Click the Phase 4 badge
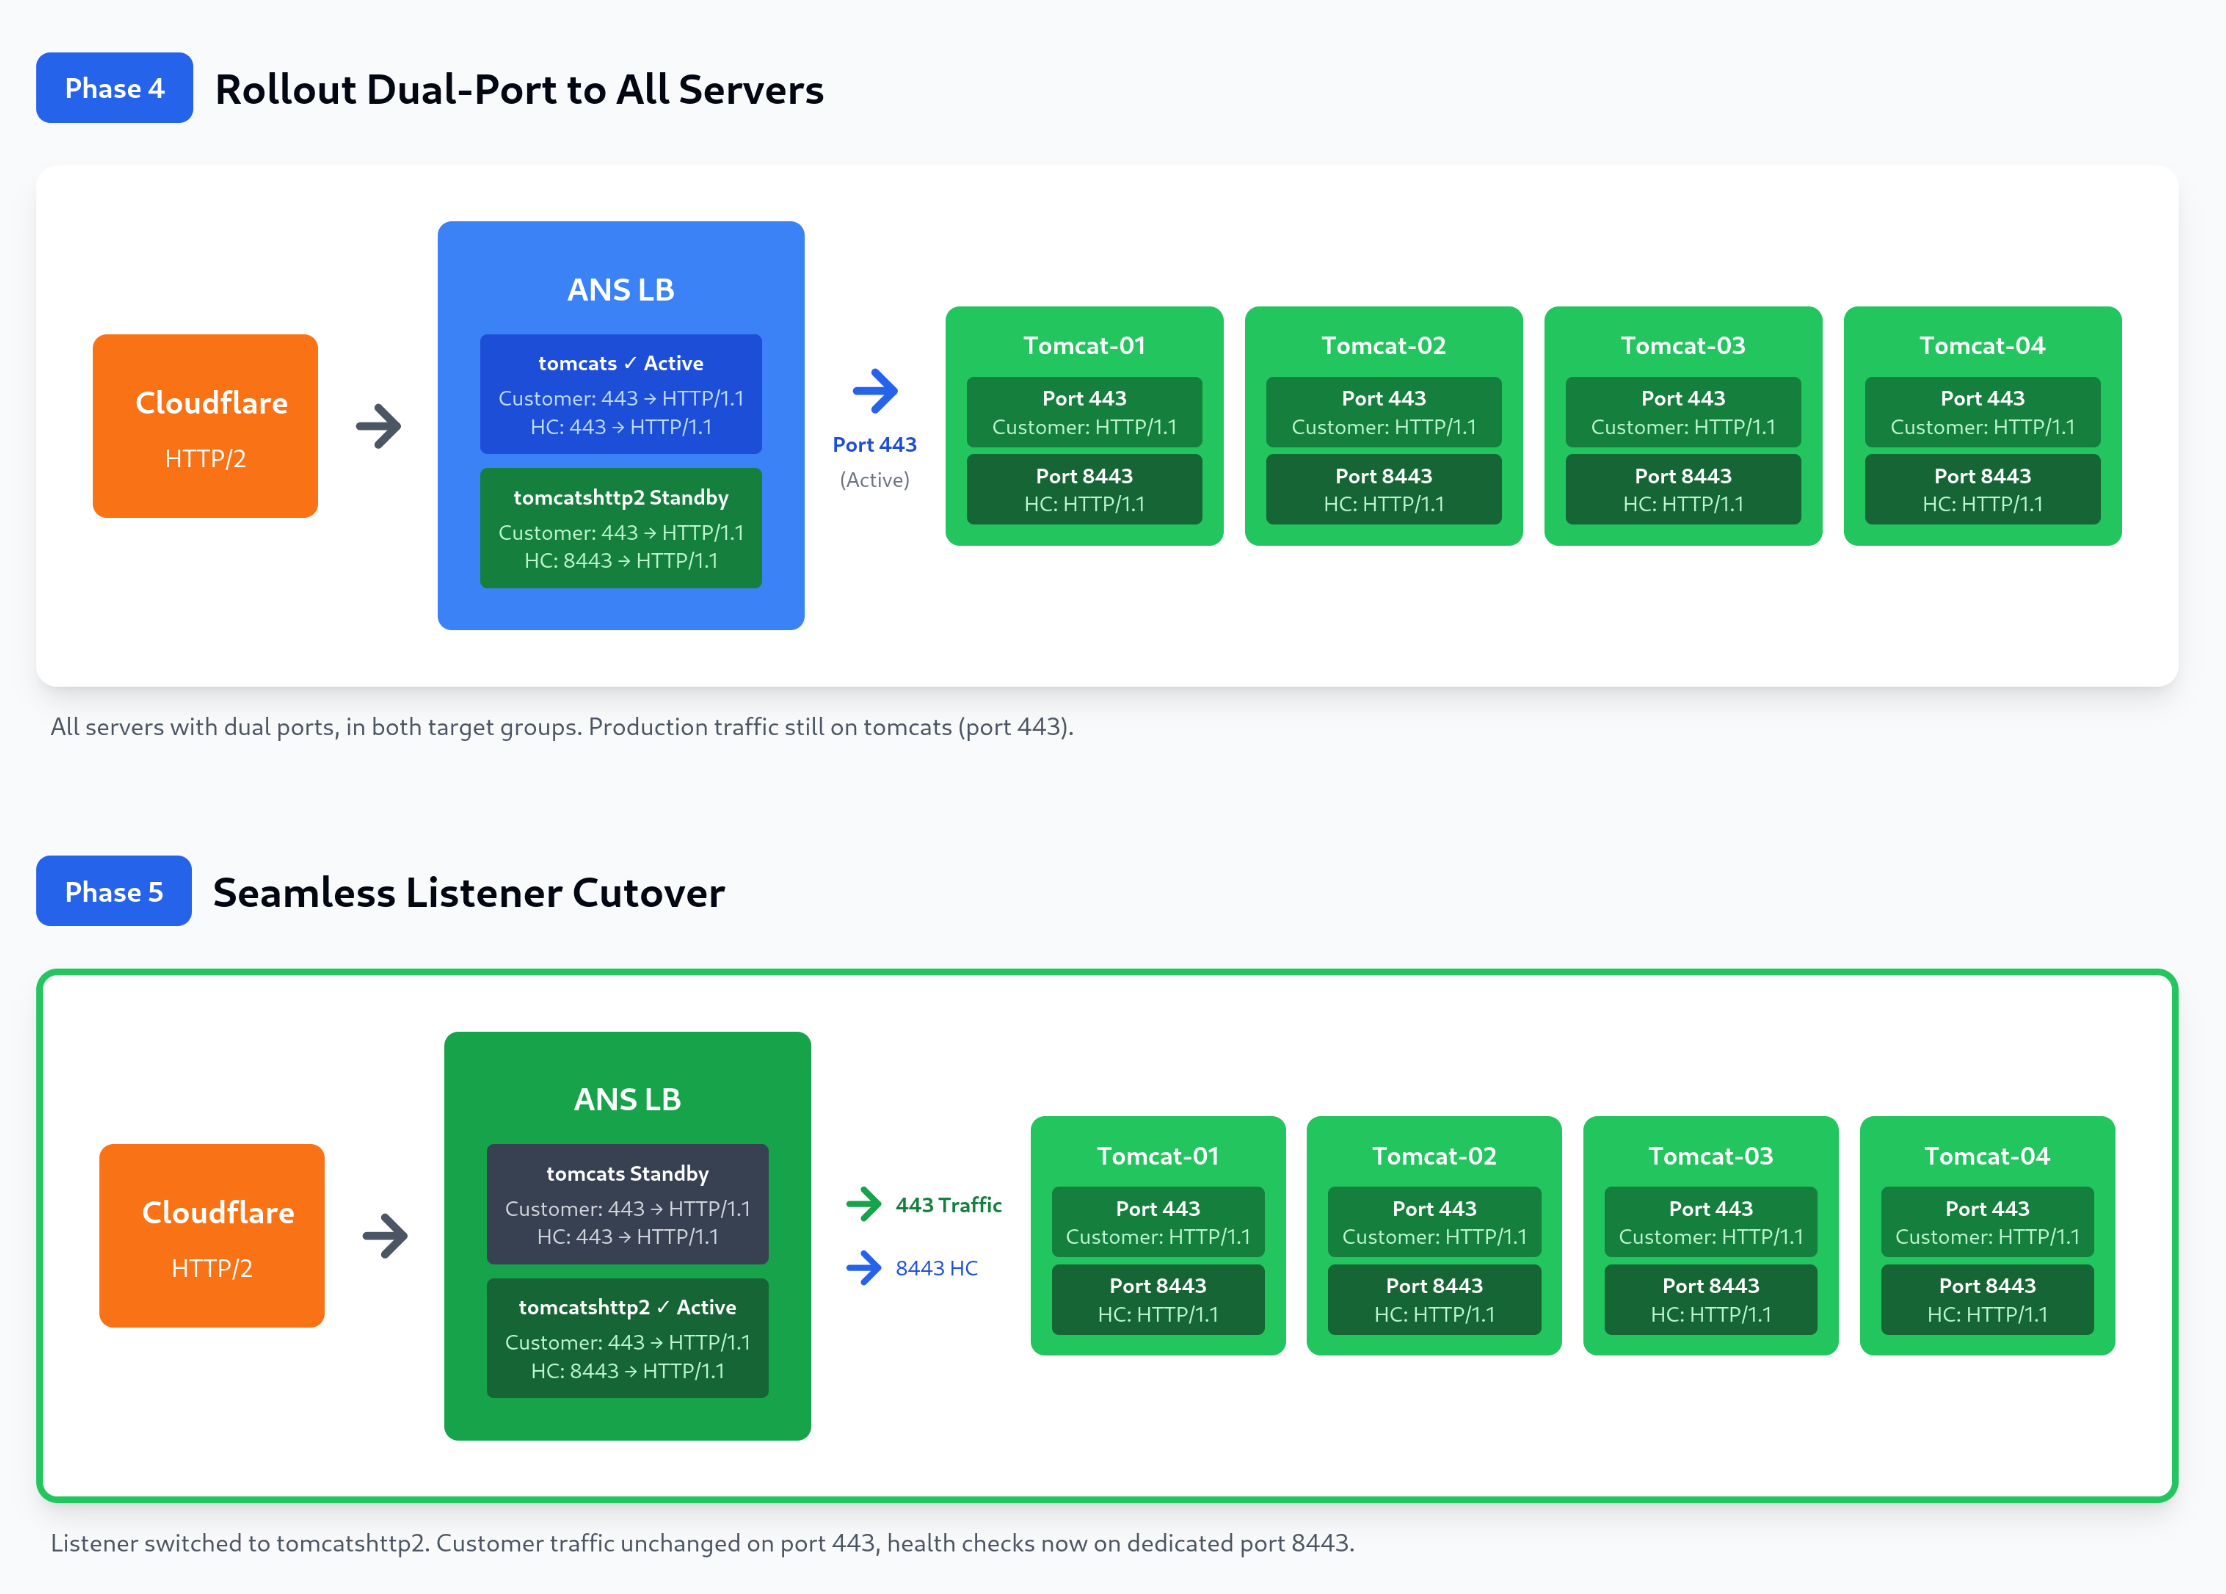Viewport: 2226px width, 1594px height. tap(114, 88)
